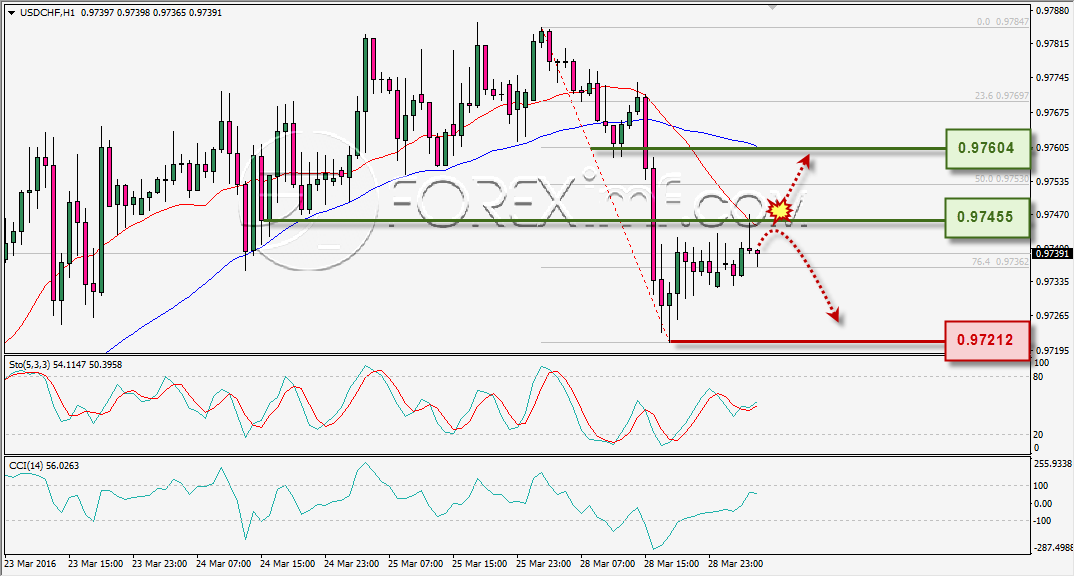Click price scale value 0.97265
This screenshot has height=577, width=1075.
click(x=1053, y=315)
